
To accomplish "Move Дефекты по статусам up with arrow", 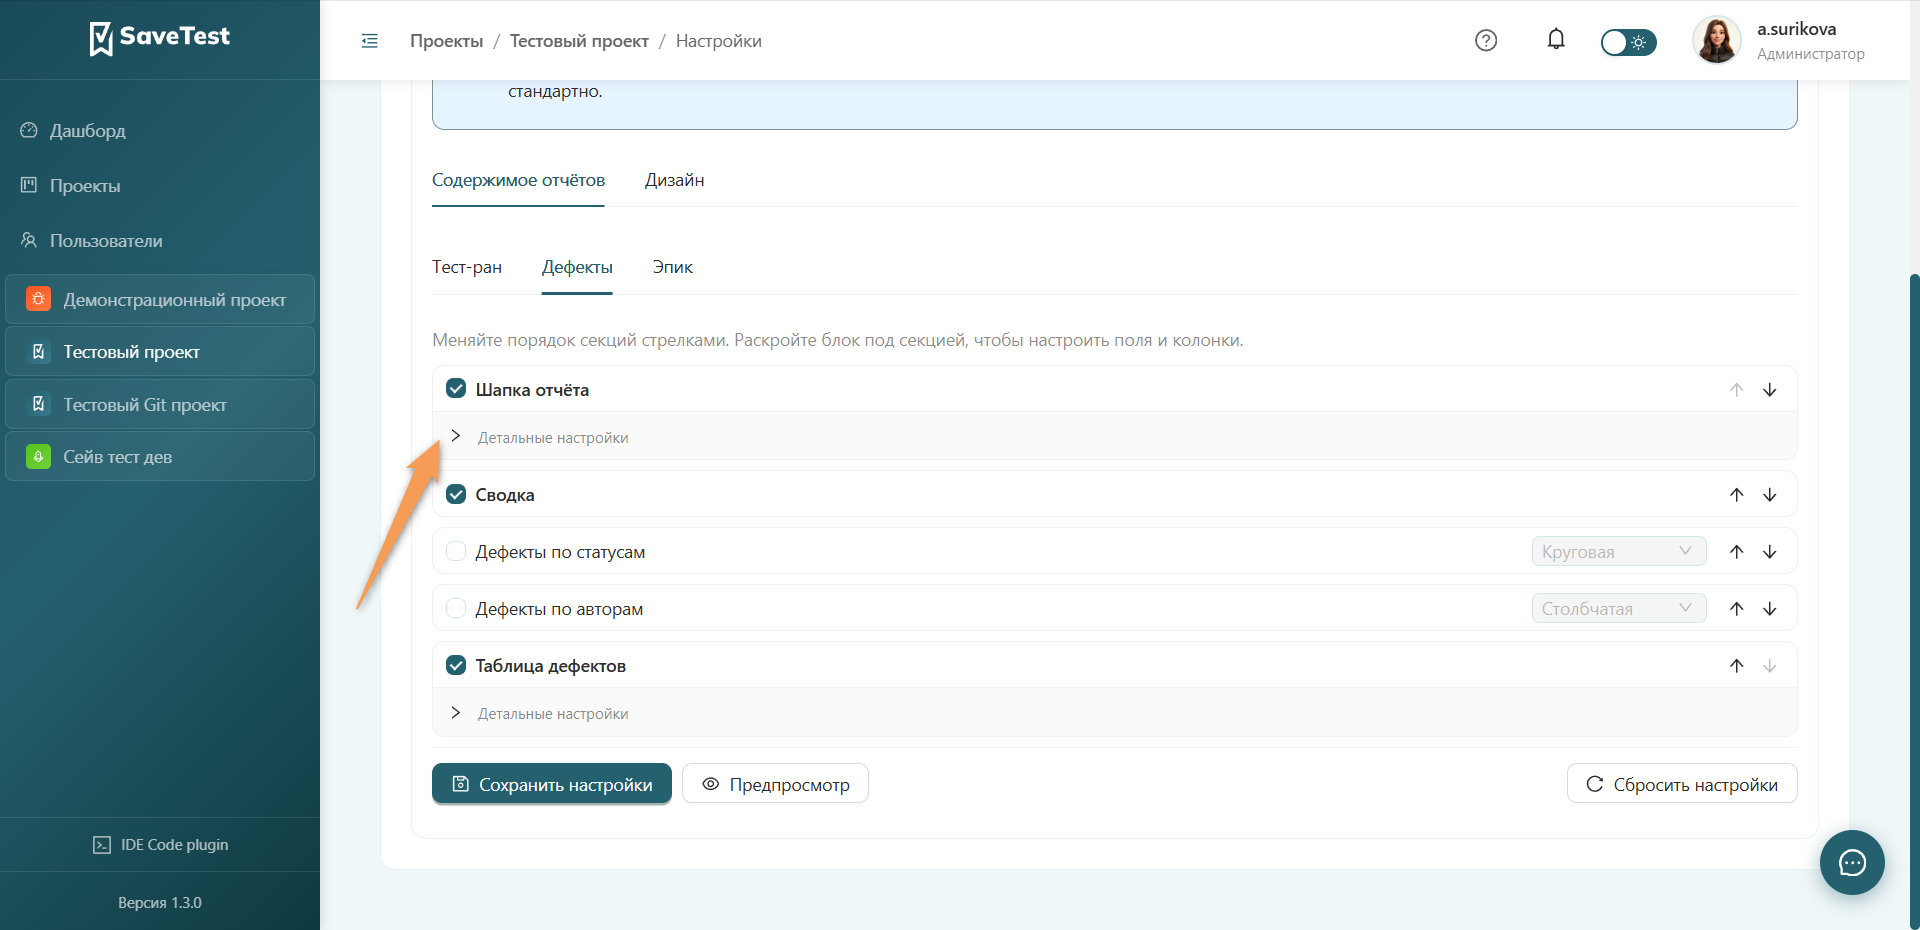I will 1737,552.
